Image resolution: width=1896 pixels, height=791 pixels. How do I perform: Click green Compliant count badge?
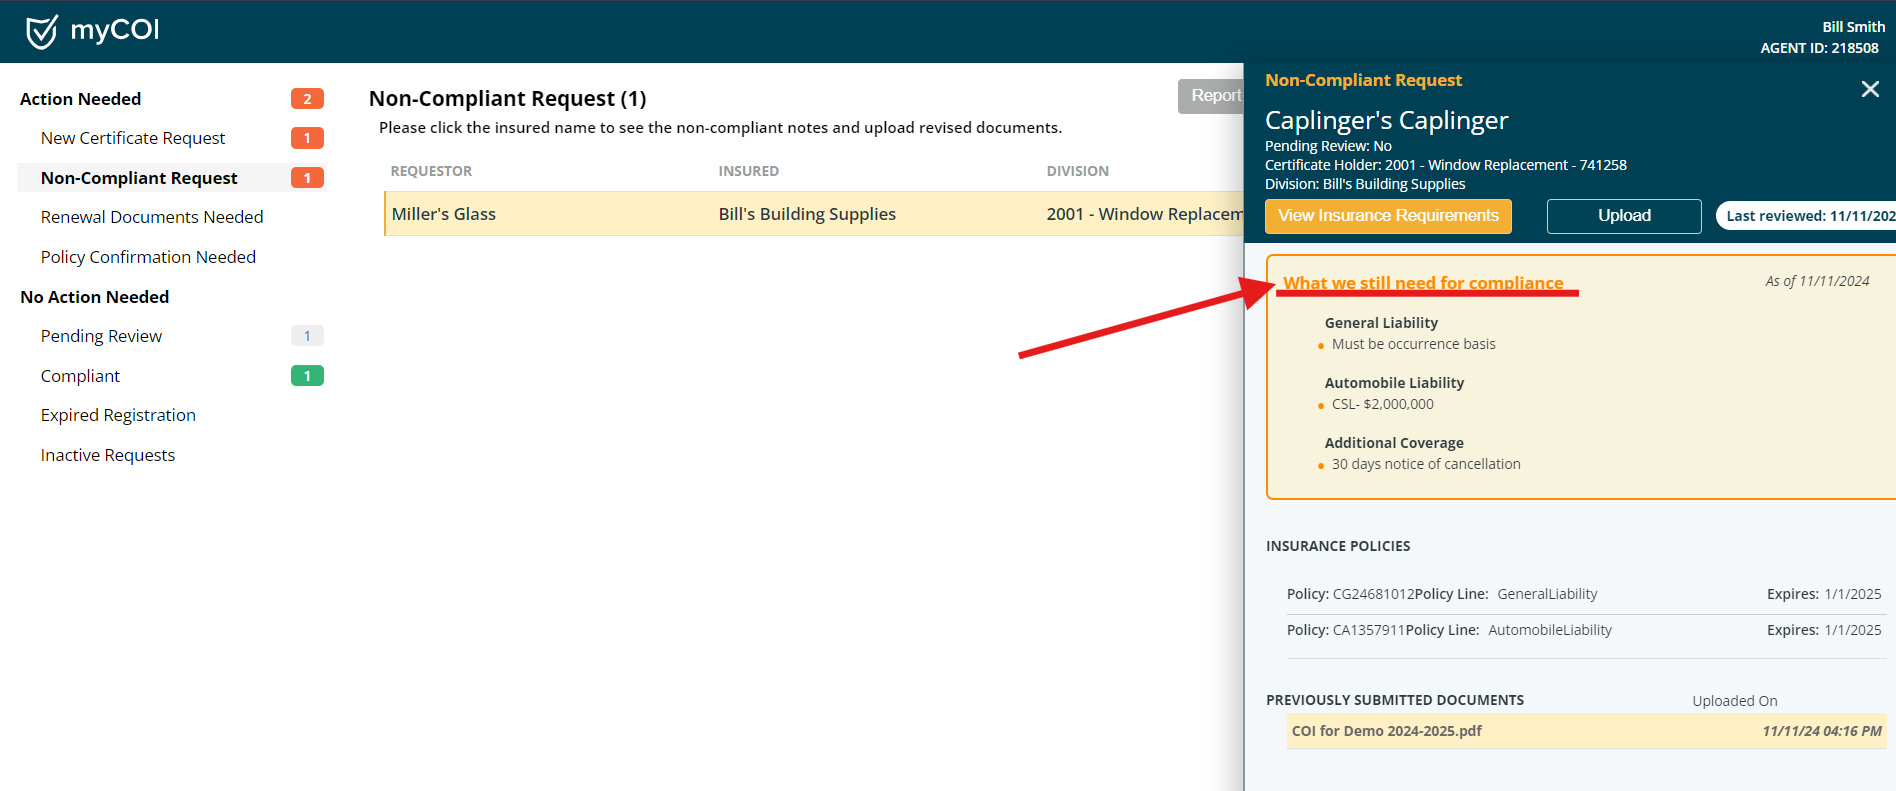[307, 376]
